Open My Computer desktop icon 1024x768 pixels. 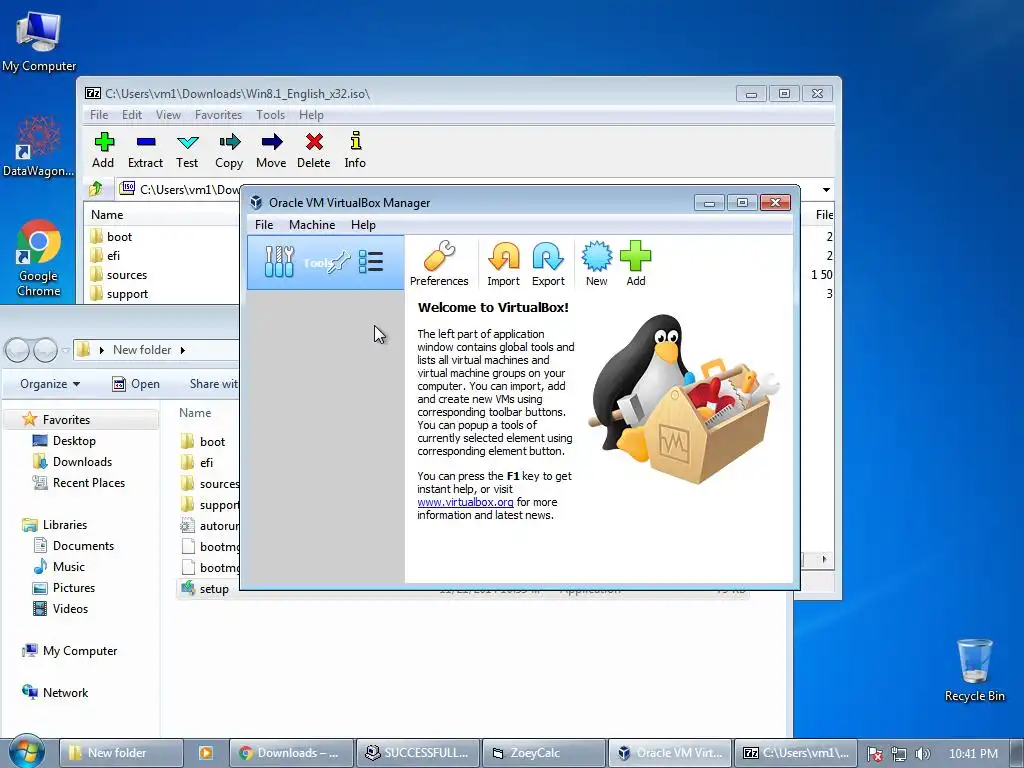(x=39, y=41)
